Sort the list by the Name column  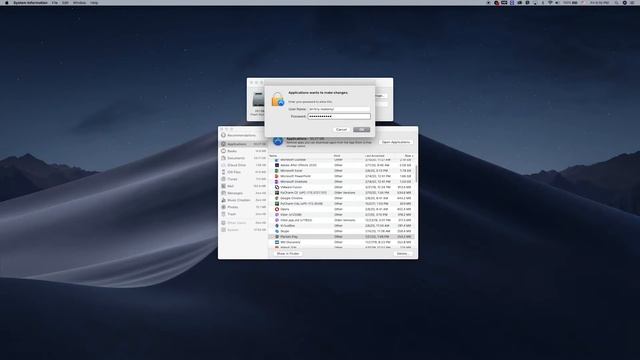click(x=273, y=156)
